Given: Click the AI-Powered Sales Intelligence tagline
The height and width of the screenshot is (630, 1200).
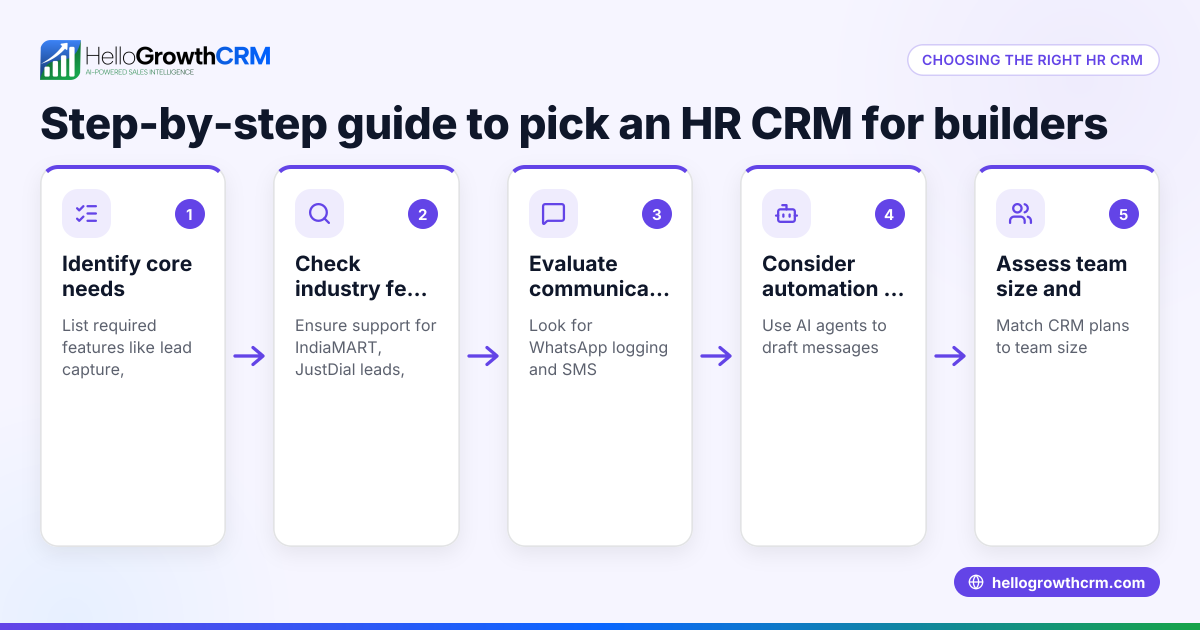Looking at the screenshot, I should coord(140,73).
